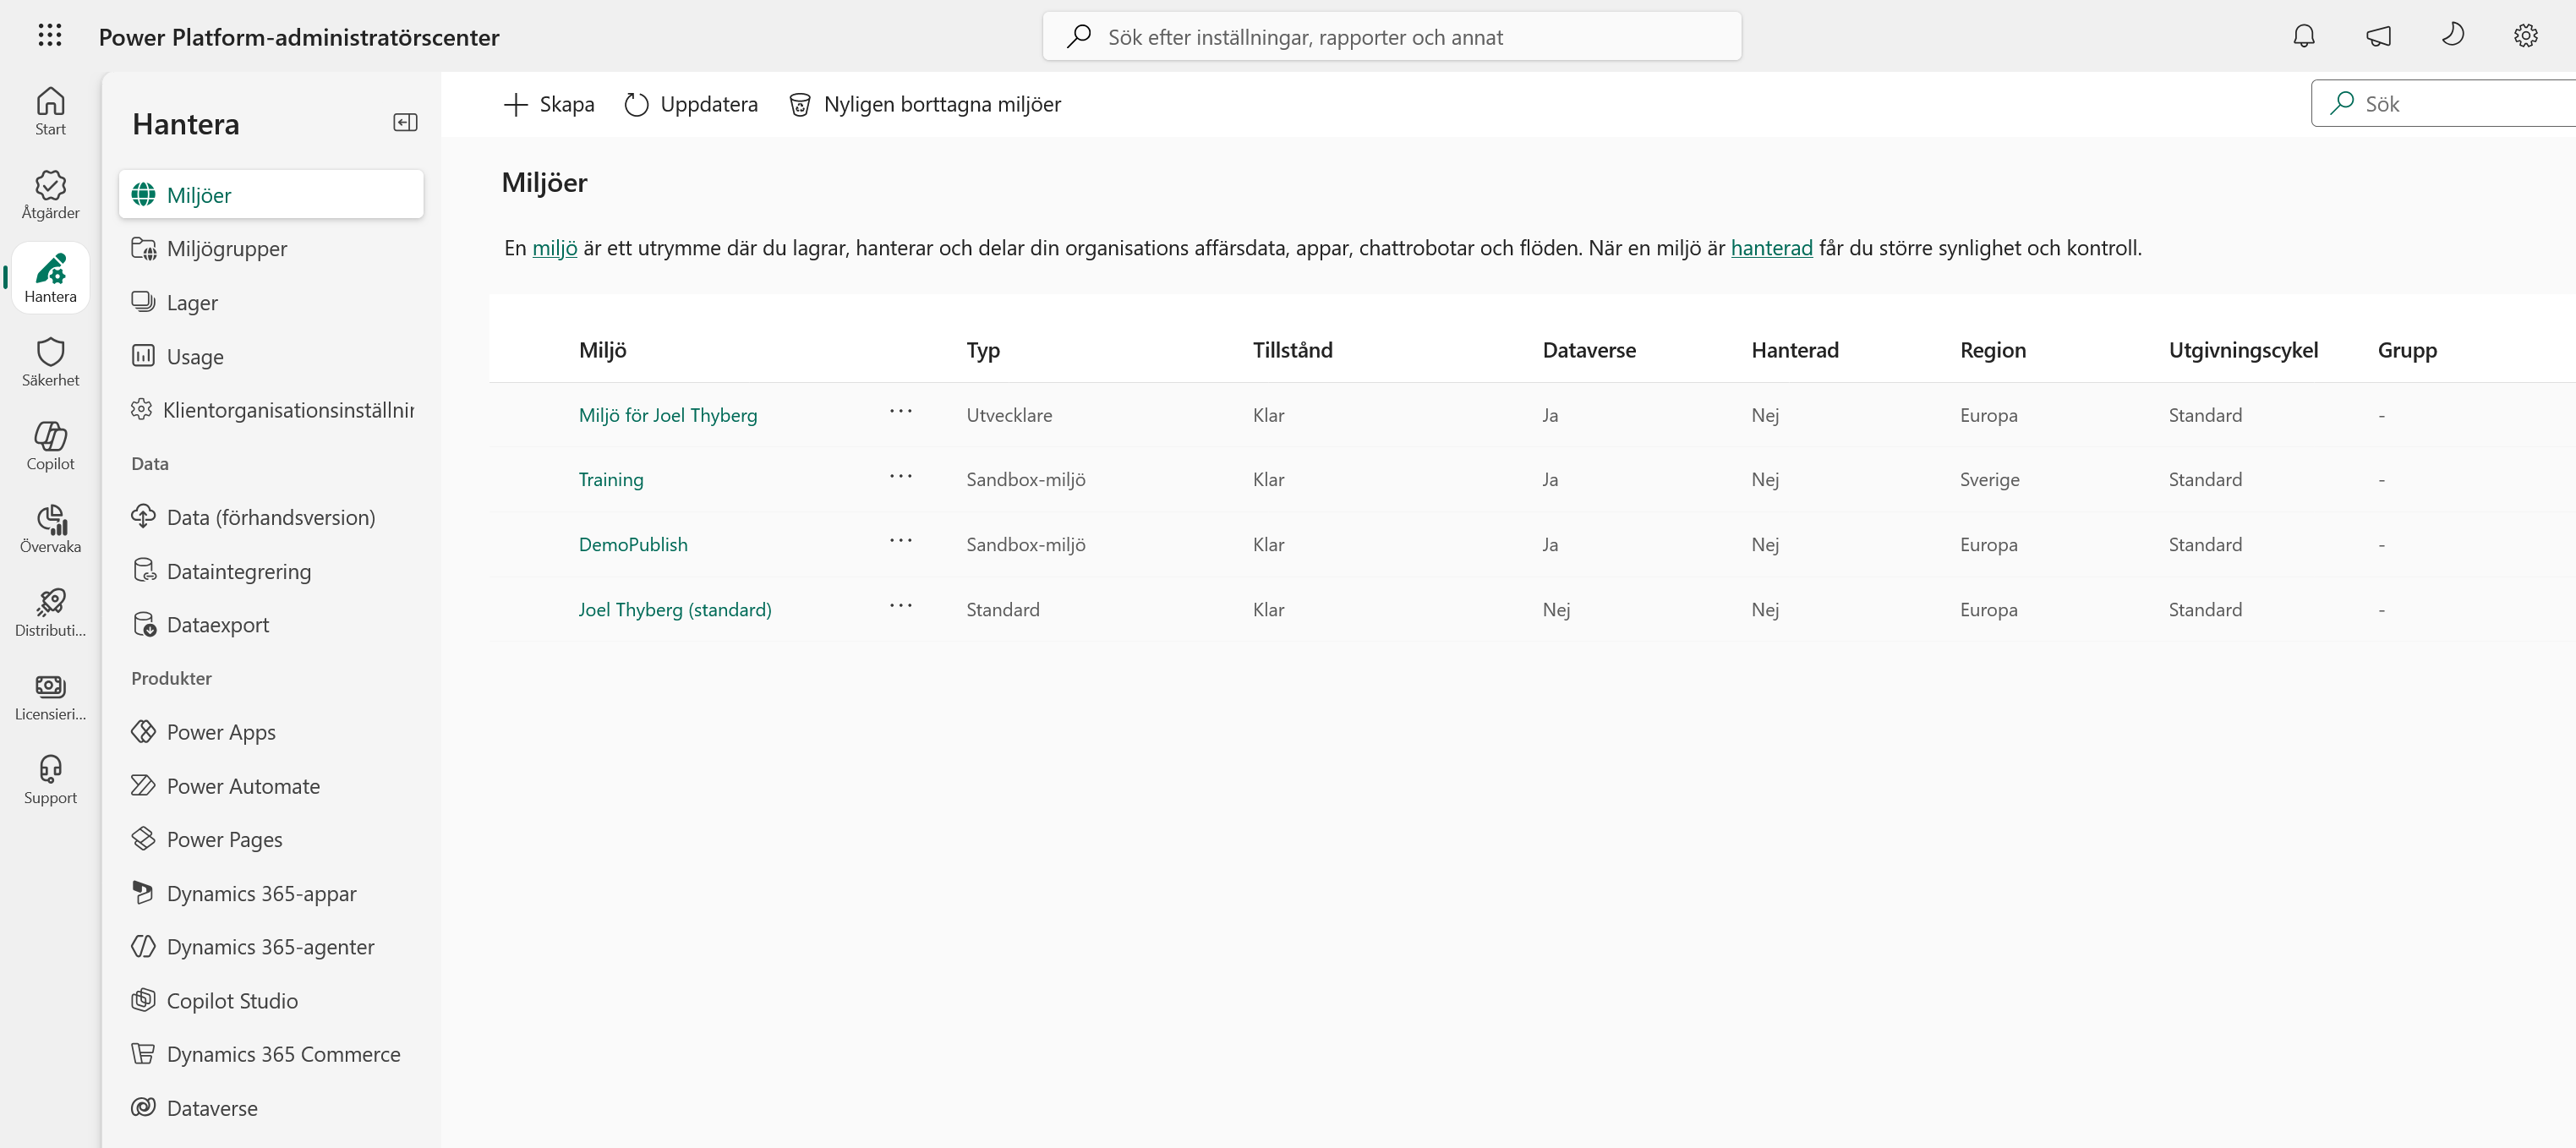This screenshot has width=2576, height=1148.
Task: Open more options for DemoPublish row
Action: [900, 541]
